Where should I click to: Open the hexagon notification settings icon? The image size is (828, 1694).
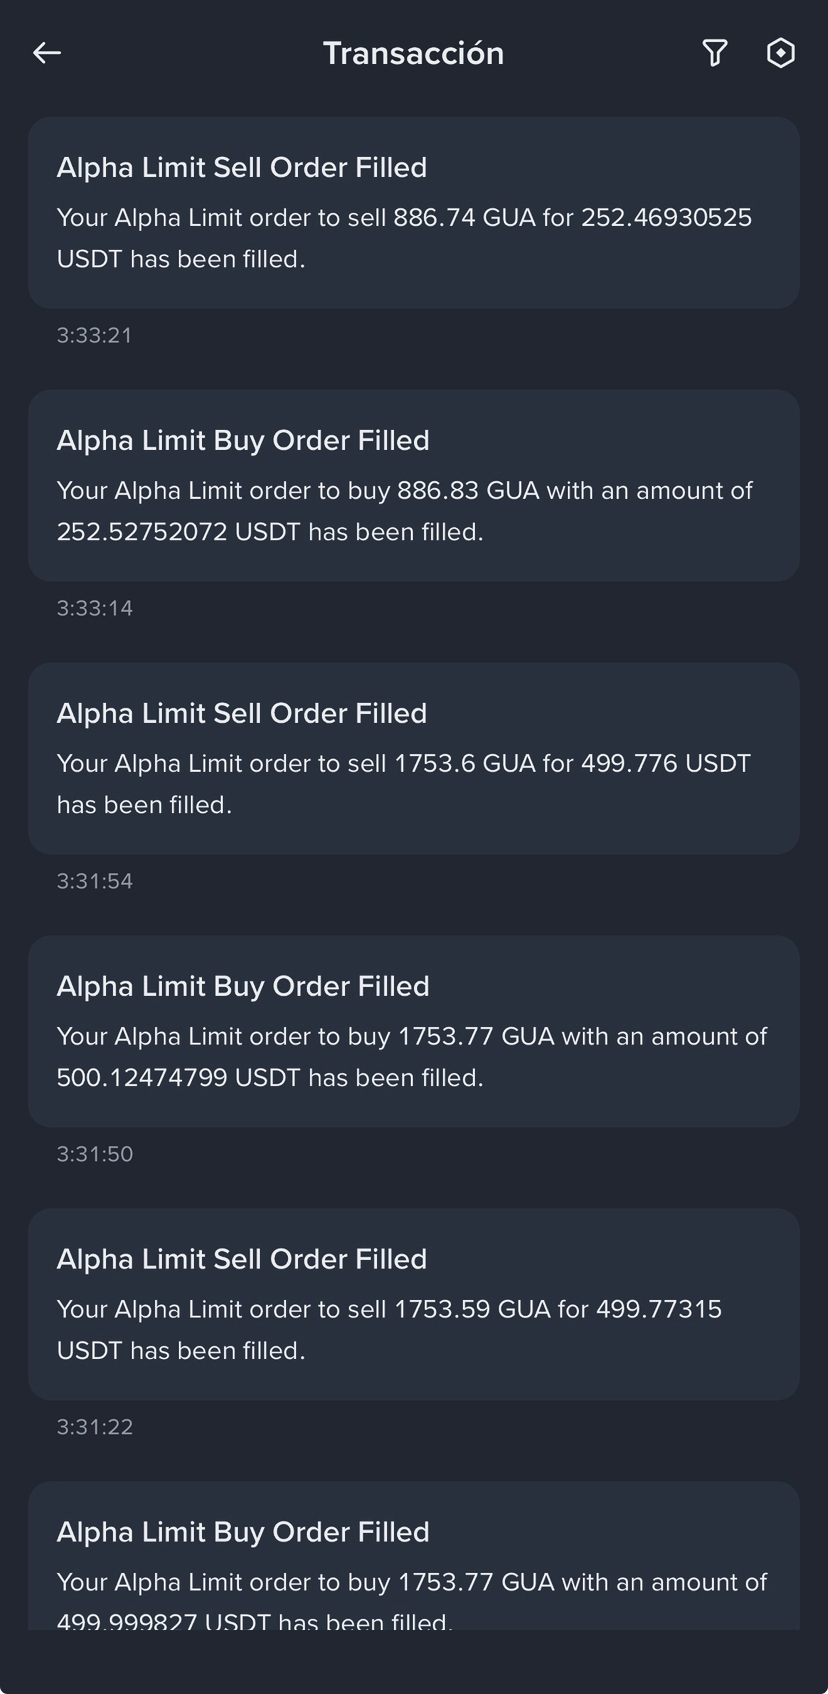pos(780,53)
